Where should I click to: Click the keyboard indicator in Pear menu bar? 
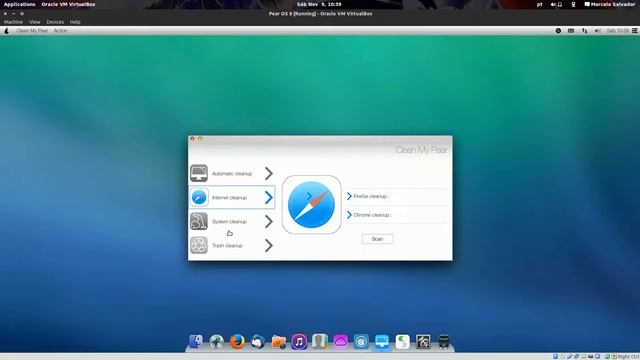coord(571,31)
